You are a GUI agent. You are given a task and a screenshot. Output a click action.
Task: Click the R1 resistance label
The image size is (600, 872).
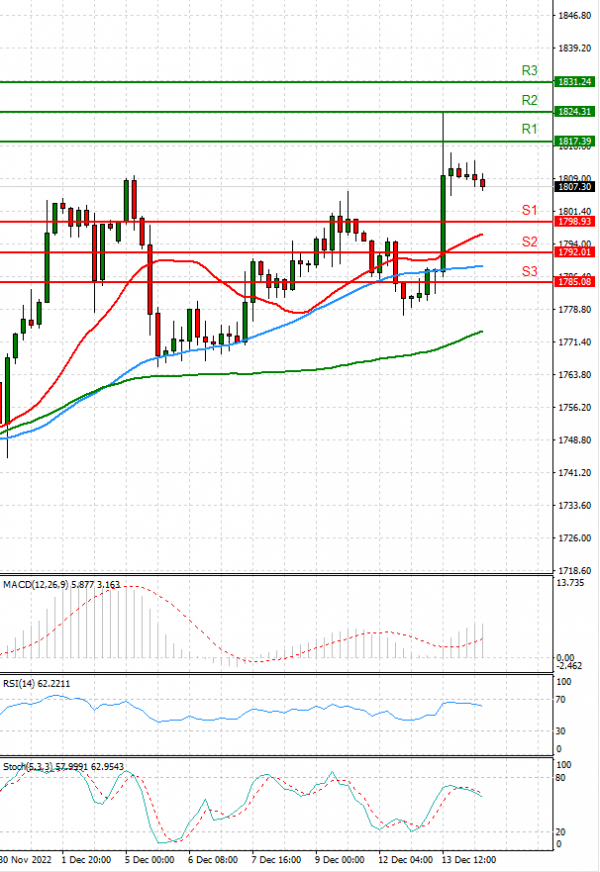pos(530,130)
